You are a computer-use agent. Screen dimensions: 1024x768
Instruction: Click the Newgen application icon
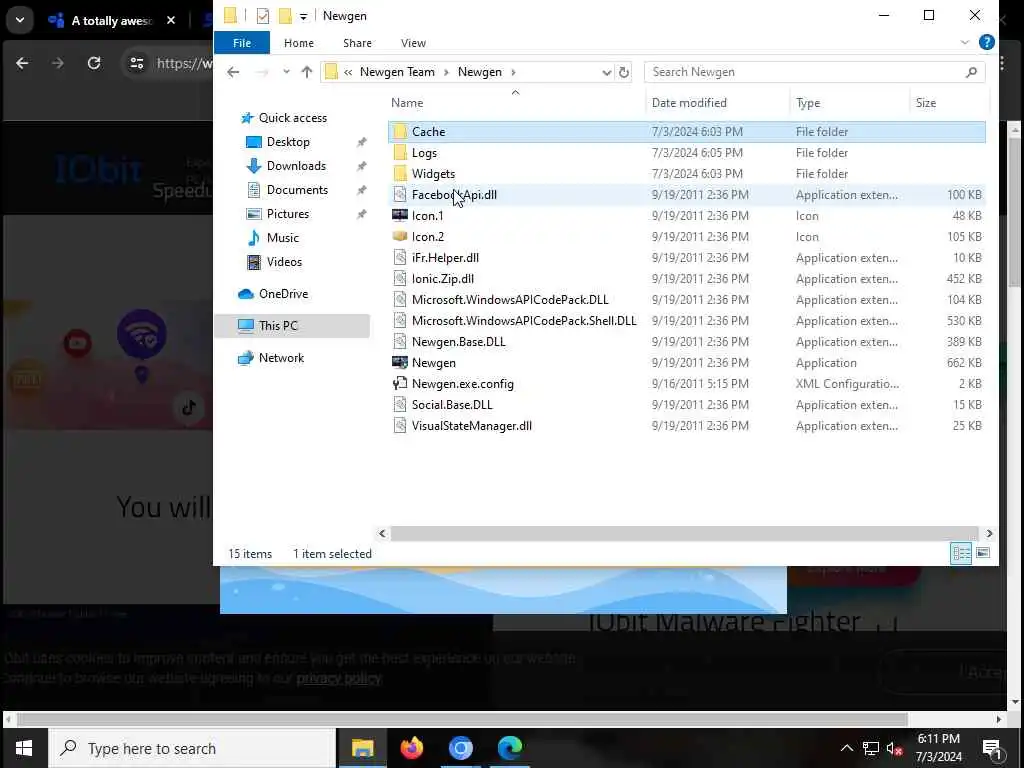click(x=400, y=362)
